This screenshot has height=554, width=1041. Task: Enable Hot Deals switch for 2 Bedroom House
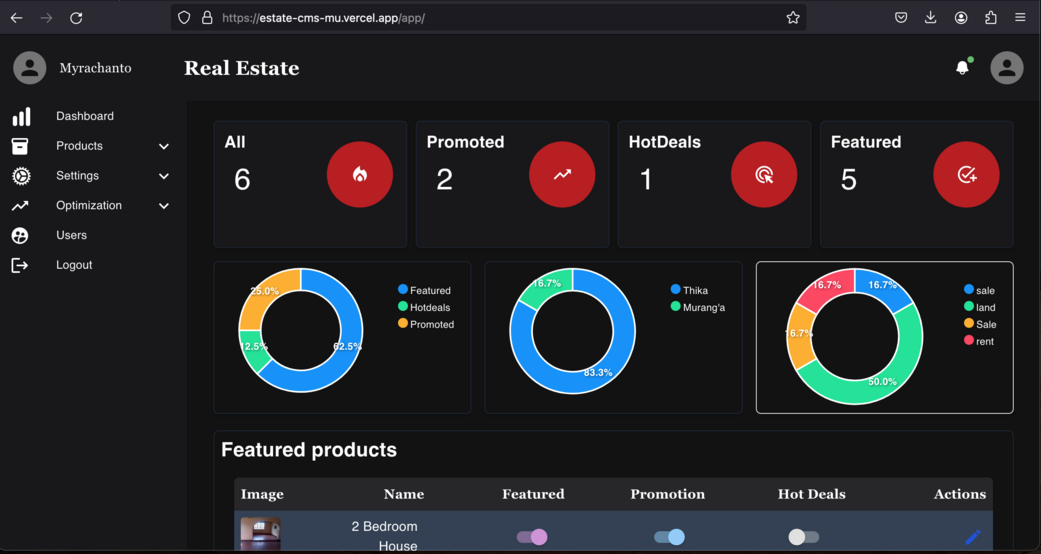803,537
